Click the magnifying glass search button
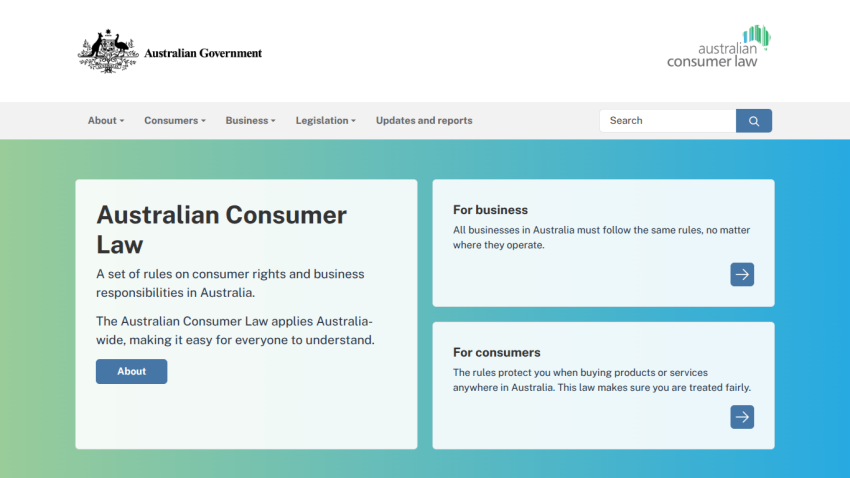Screen dimensions: 850x478 click(754, 121)
